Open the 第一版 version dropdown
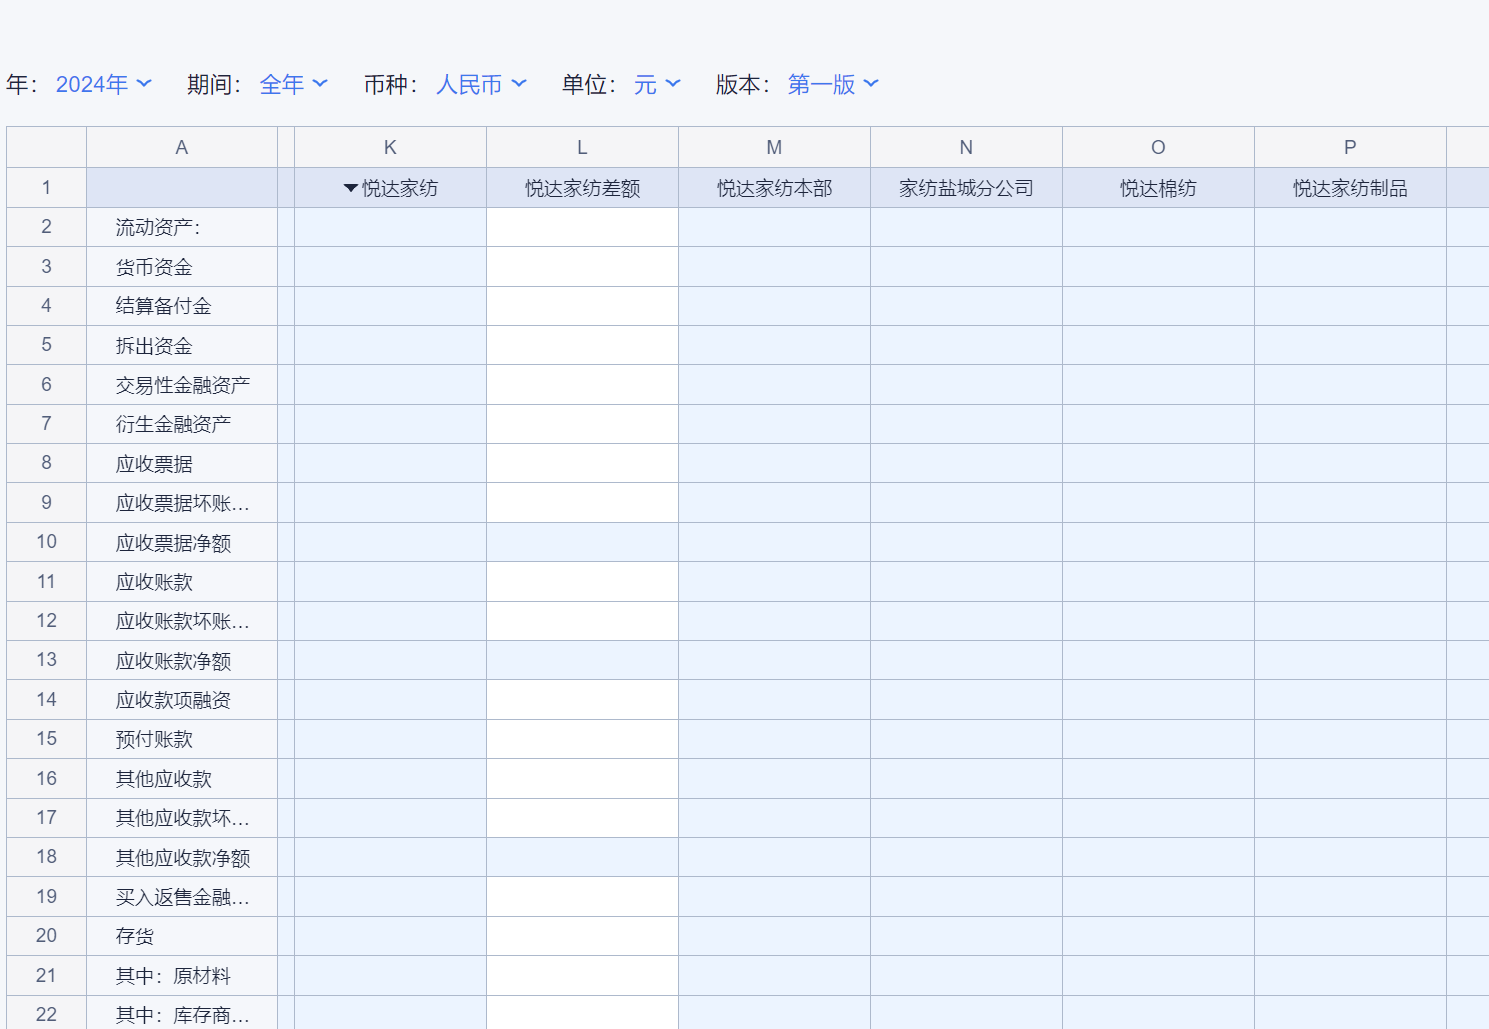This screenshot has height=1029, width=1489. point(833,85)
